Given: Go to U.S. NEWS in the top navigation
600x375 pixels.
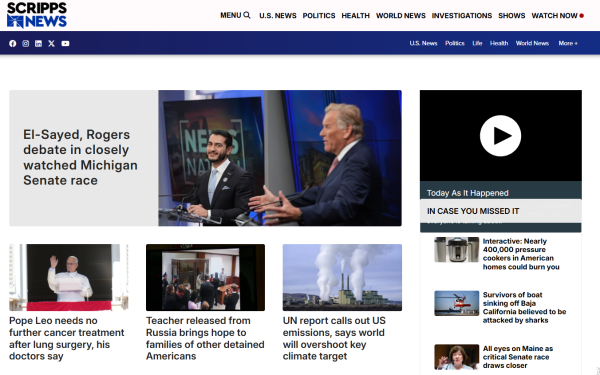Looking at the screenshot, I should (278, 16).
